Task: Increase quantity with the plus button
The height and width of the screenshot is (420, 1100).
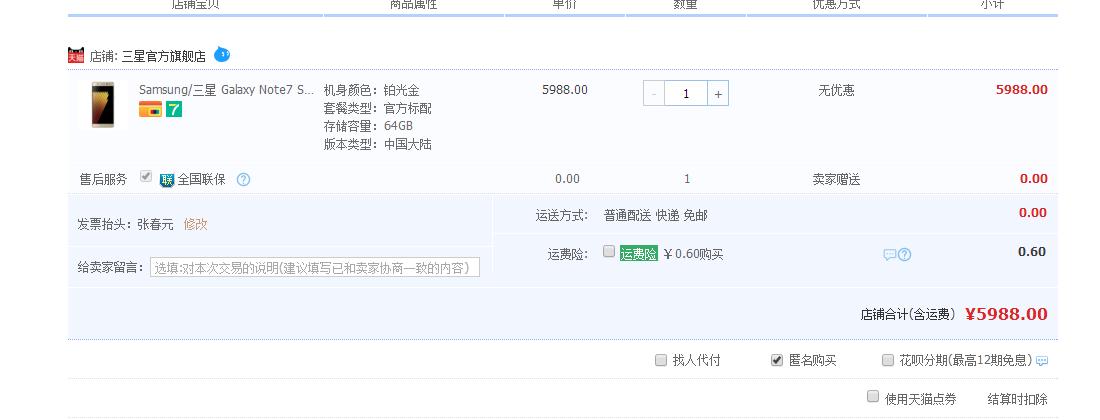Action: pos(718,94)
